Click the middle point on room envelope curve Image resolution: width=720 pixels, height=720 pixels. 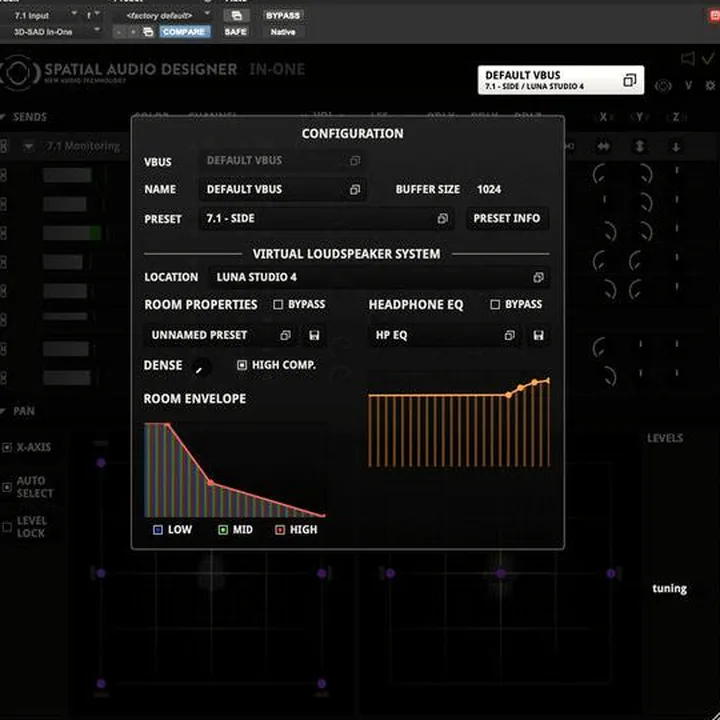pyautogui.click(x=210, y=483)
